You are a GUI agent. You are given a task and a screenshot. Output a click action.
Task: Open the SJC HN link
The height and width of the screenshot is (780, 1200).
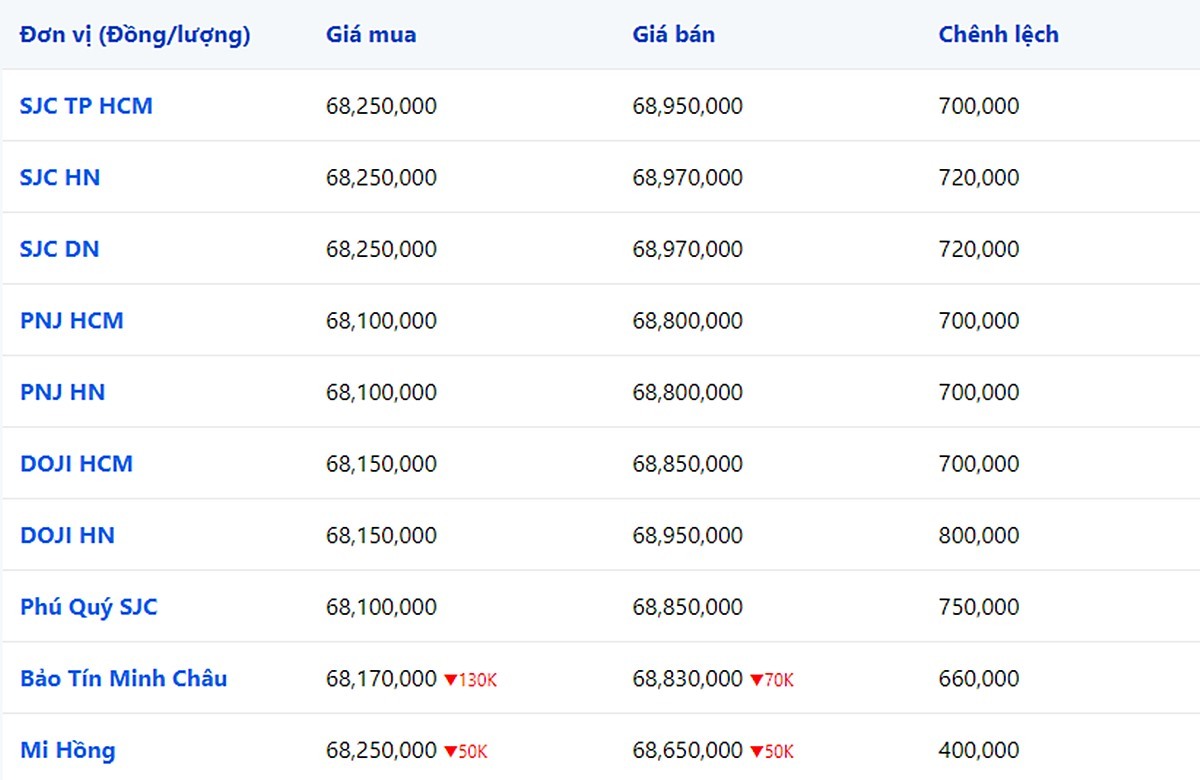(60, 178)
